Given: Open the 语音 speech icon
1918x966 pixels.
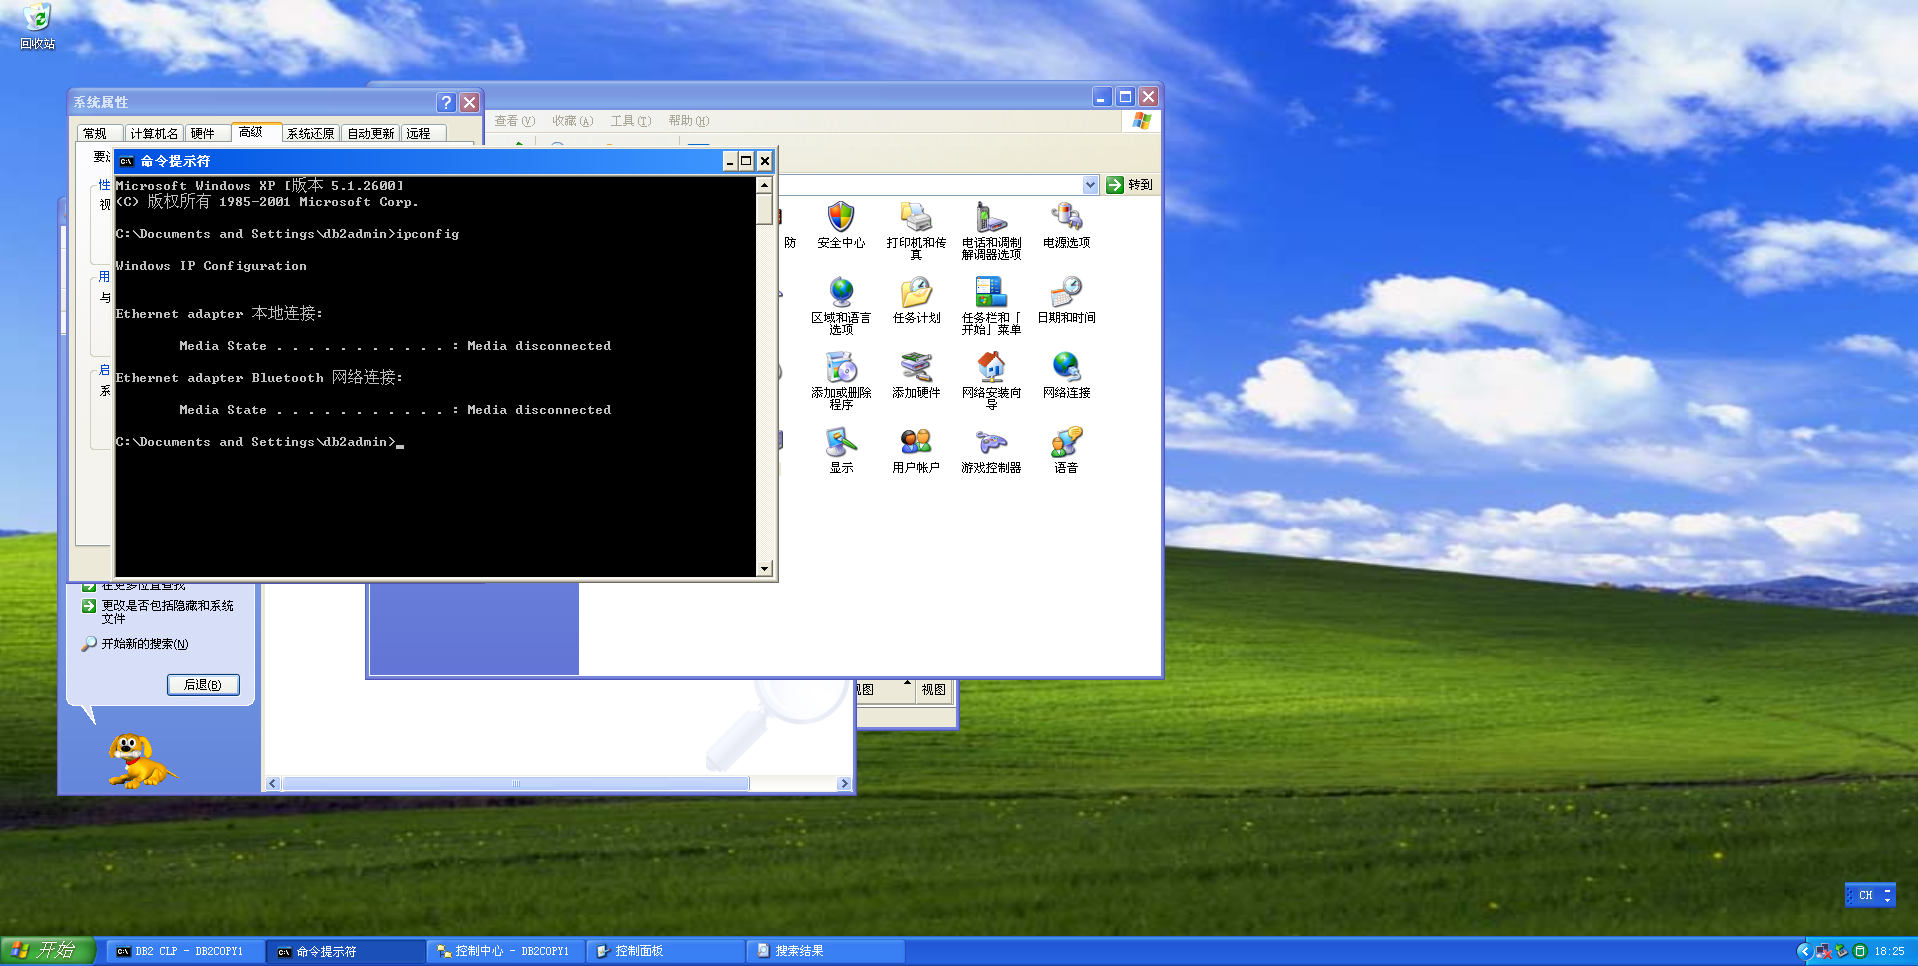Looking at the screenshot, I should click(1066, 450).
